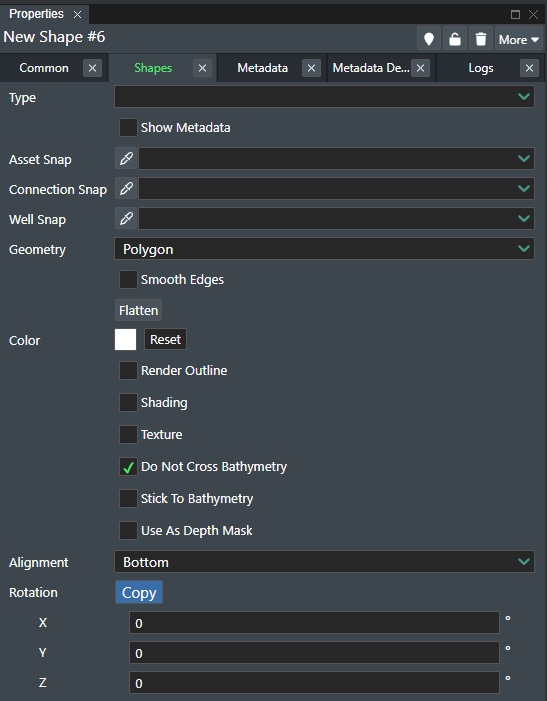Screen dimensions: 547x701
Task: Click the location pin icon
Action: point(429,39)
